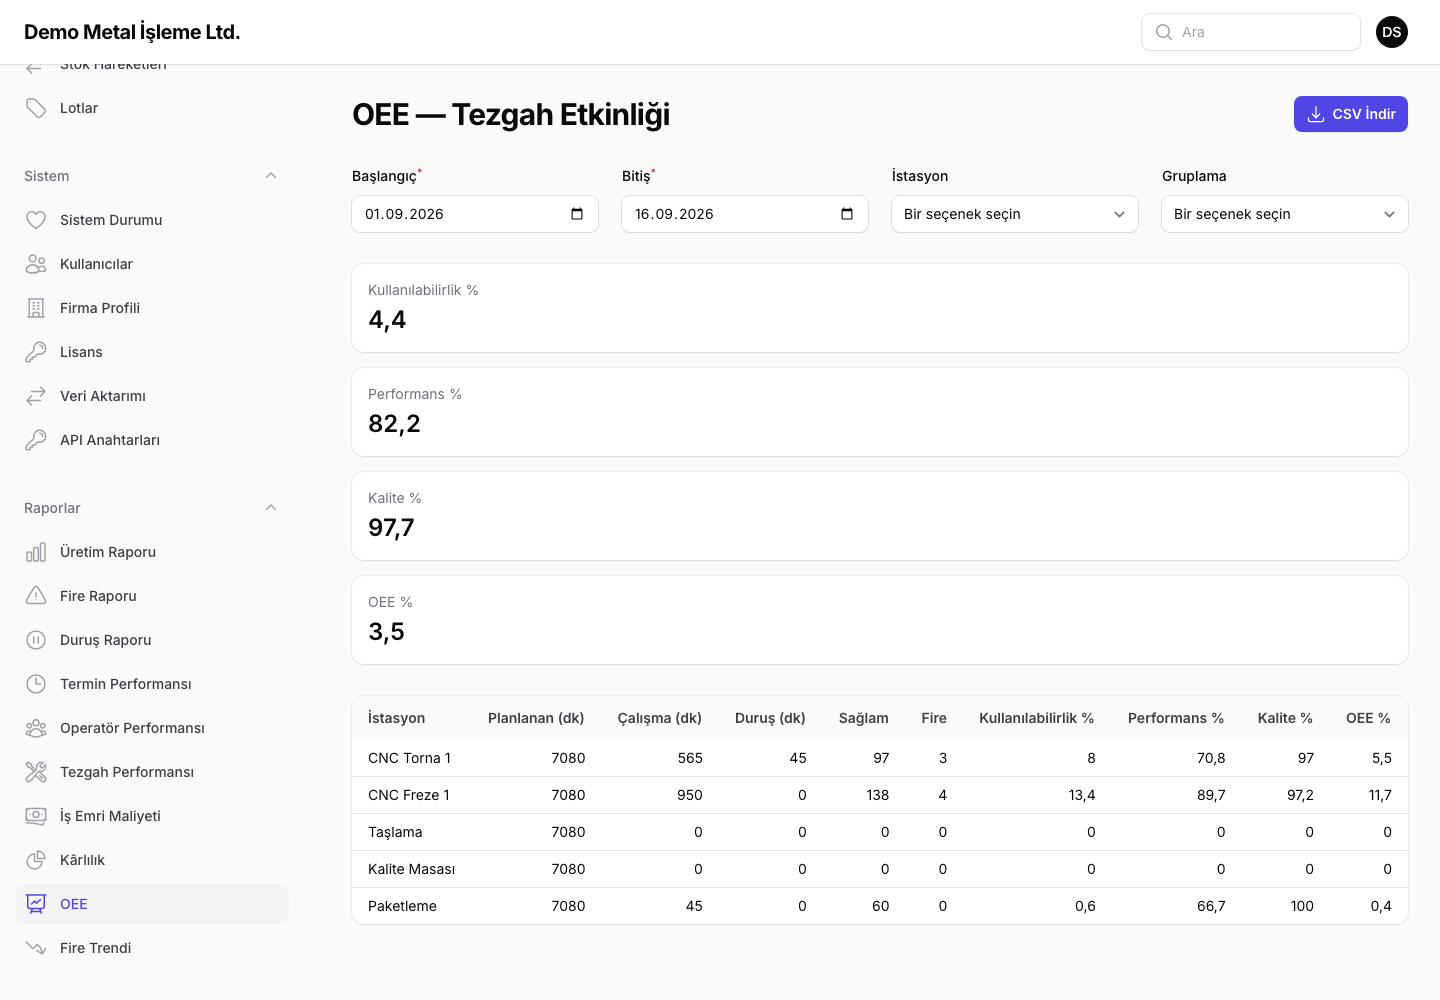Open the İstasyon dropdown
The height and width of the screenshot is (1000, 1440).
1015,214
